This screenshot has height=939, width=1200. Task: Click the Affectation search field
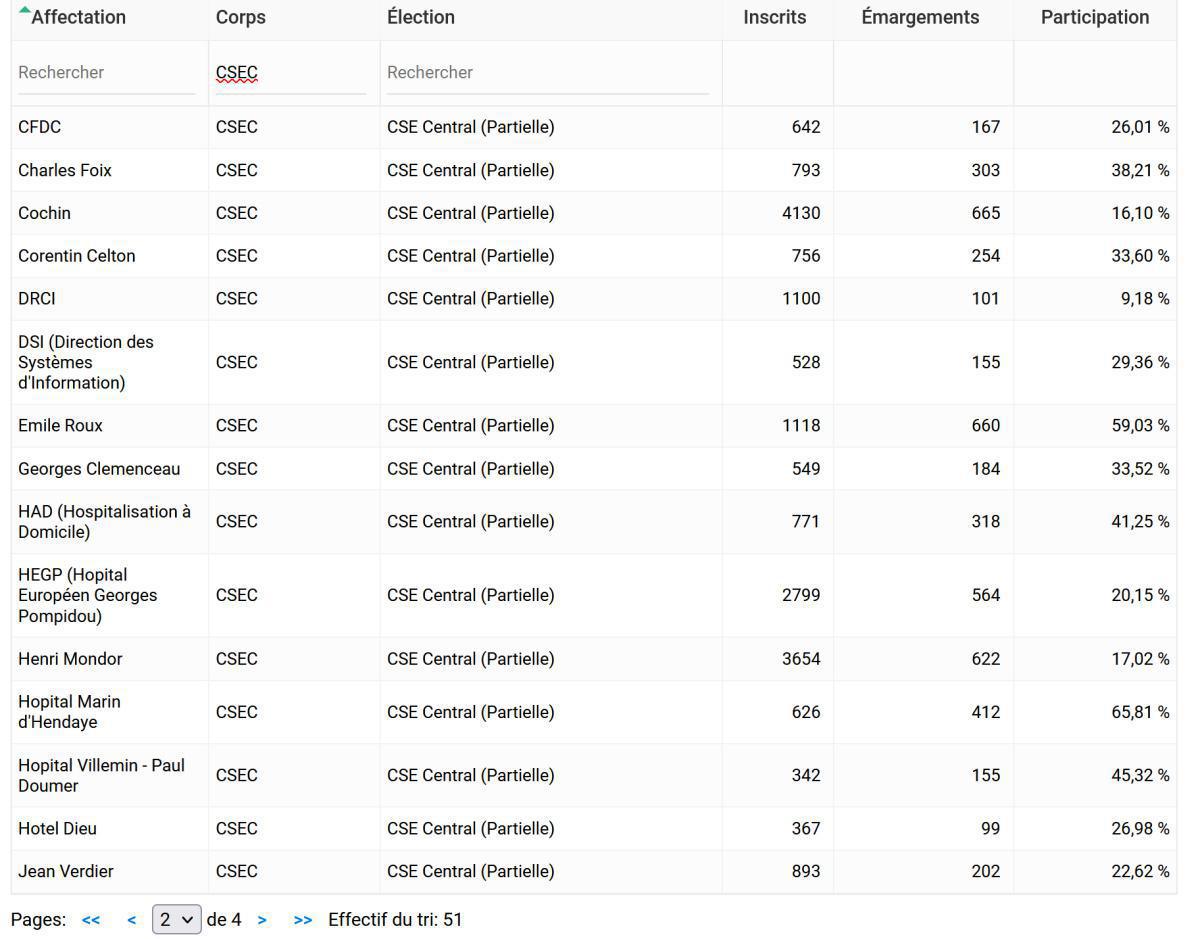(106, 73)
